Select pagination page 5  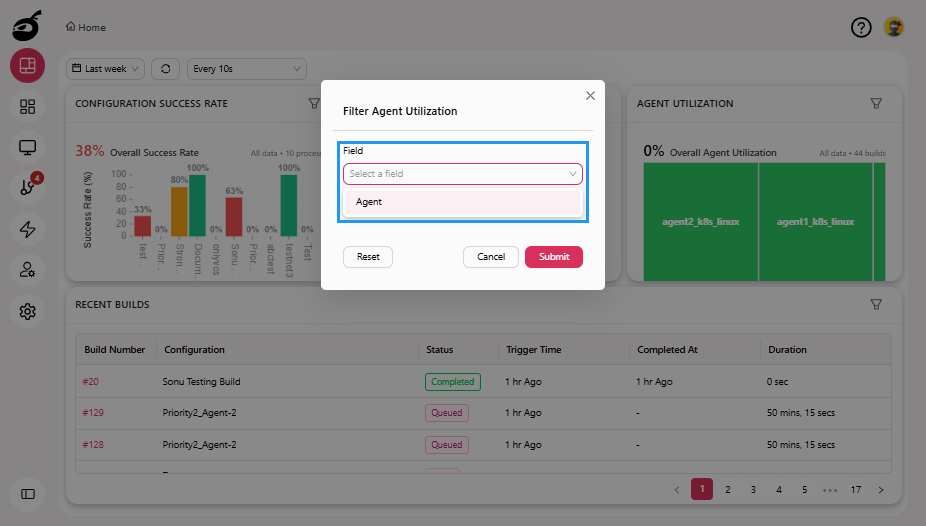tap(804, 489)
